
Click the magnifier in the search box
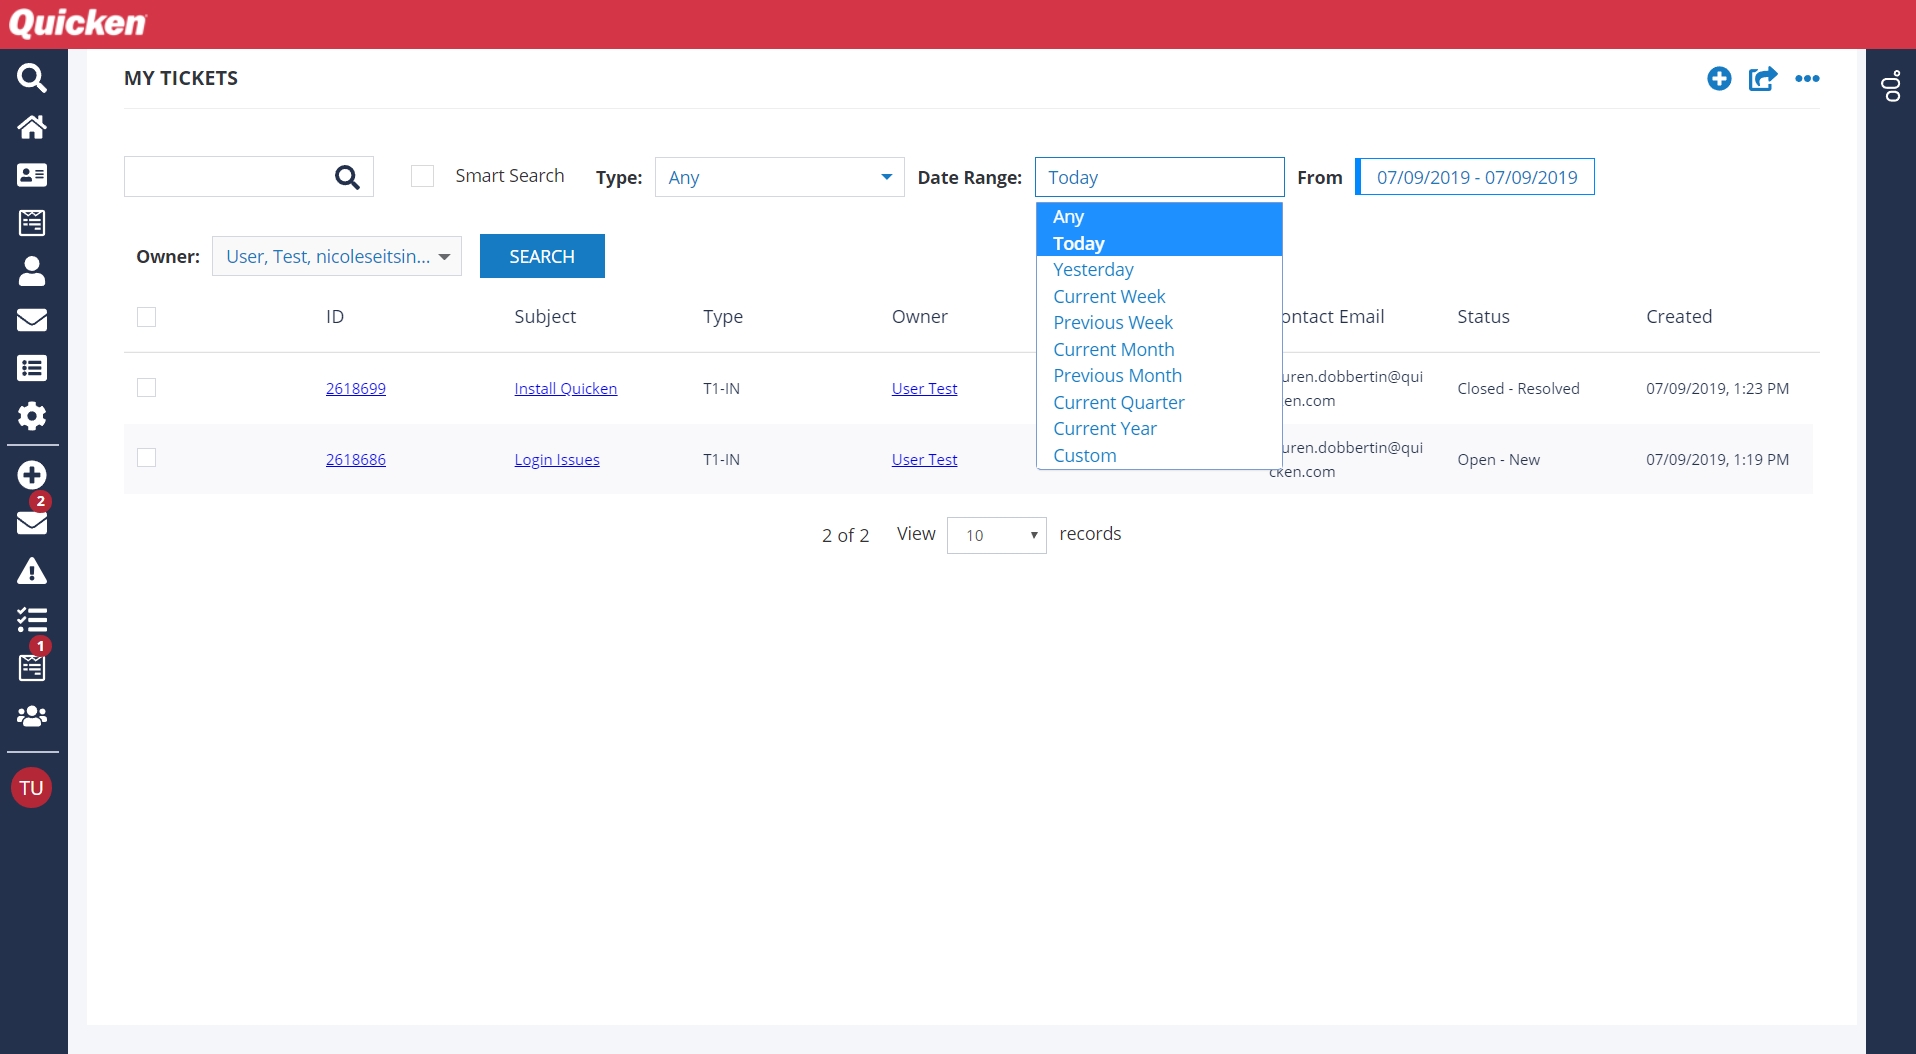point(347,178)
